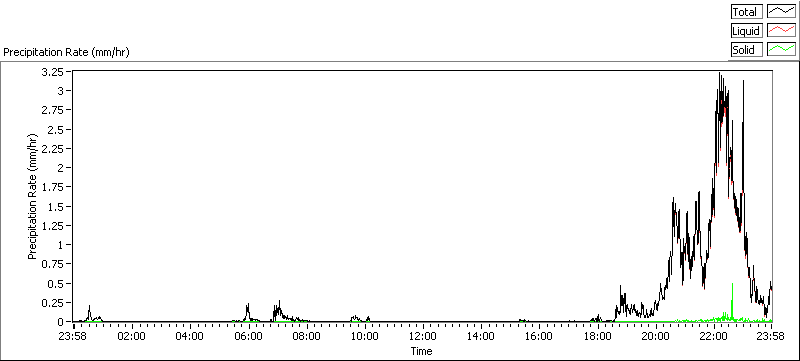The image size is (800, 361).
Task: Click the Total legend label
Action: (x=747, y=12)
